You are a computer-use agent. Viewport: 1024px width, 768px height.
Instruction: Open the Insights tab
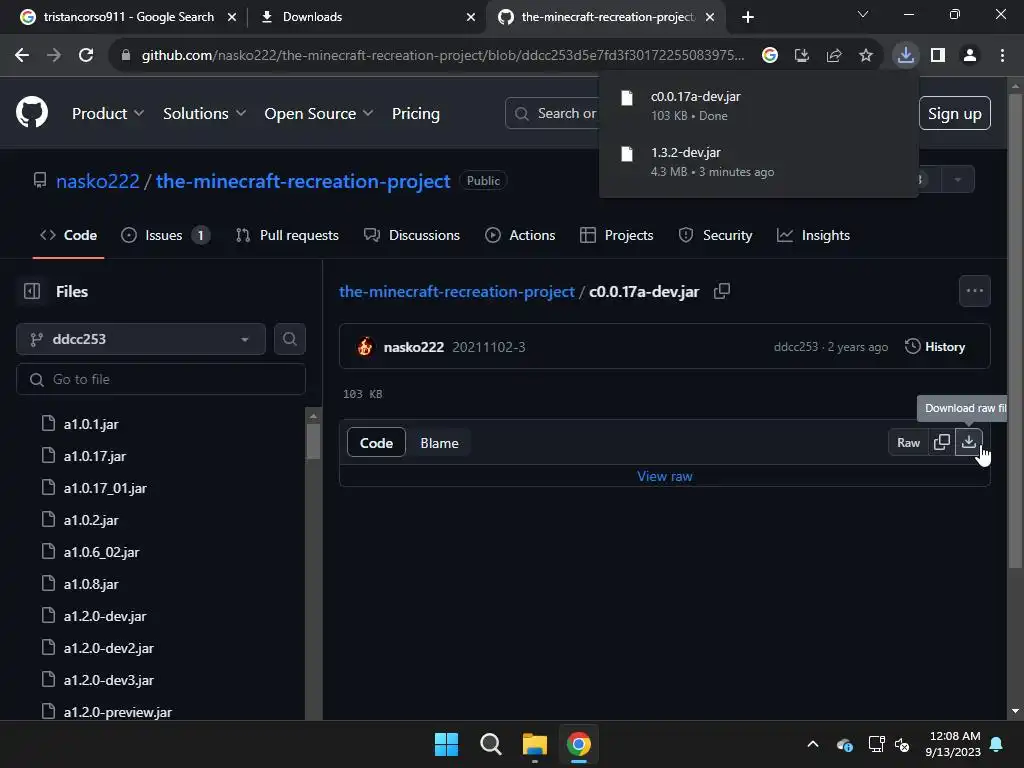[814, 235]
